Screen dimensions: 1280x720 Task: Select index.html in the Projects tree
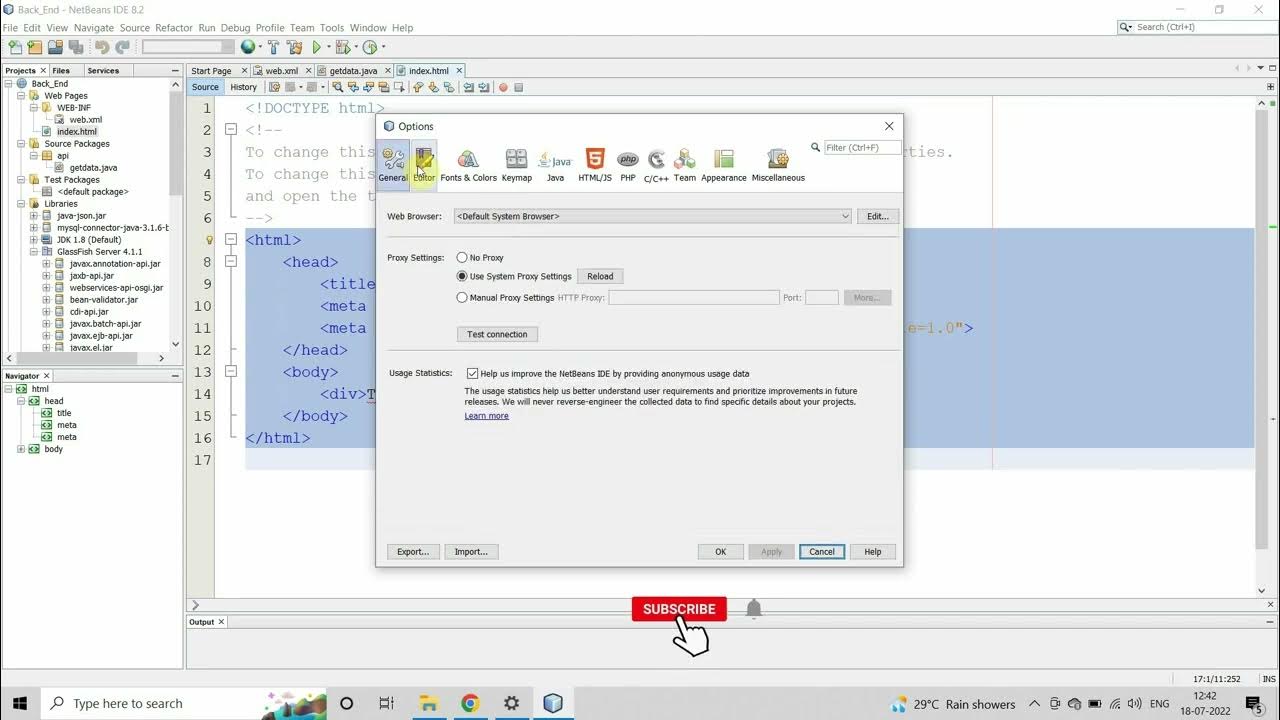[77, 132]
